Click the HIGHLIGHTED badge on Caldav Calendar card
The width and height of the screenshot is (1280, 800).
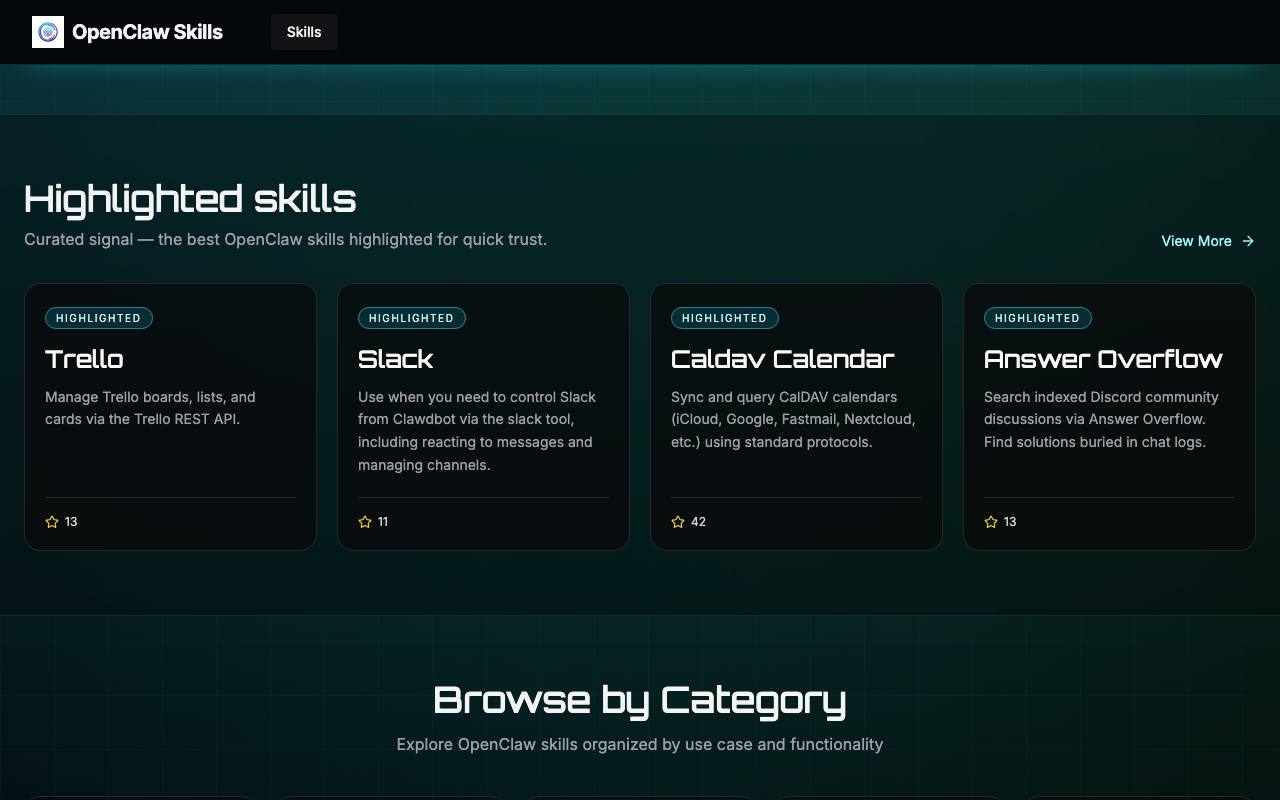[725, 318]
